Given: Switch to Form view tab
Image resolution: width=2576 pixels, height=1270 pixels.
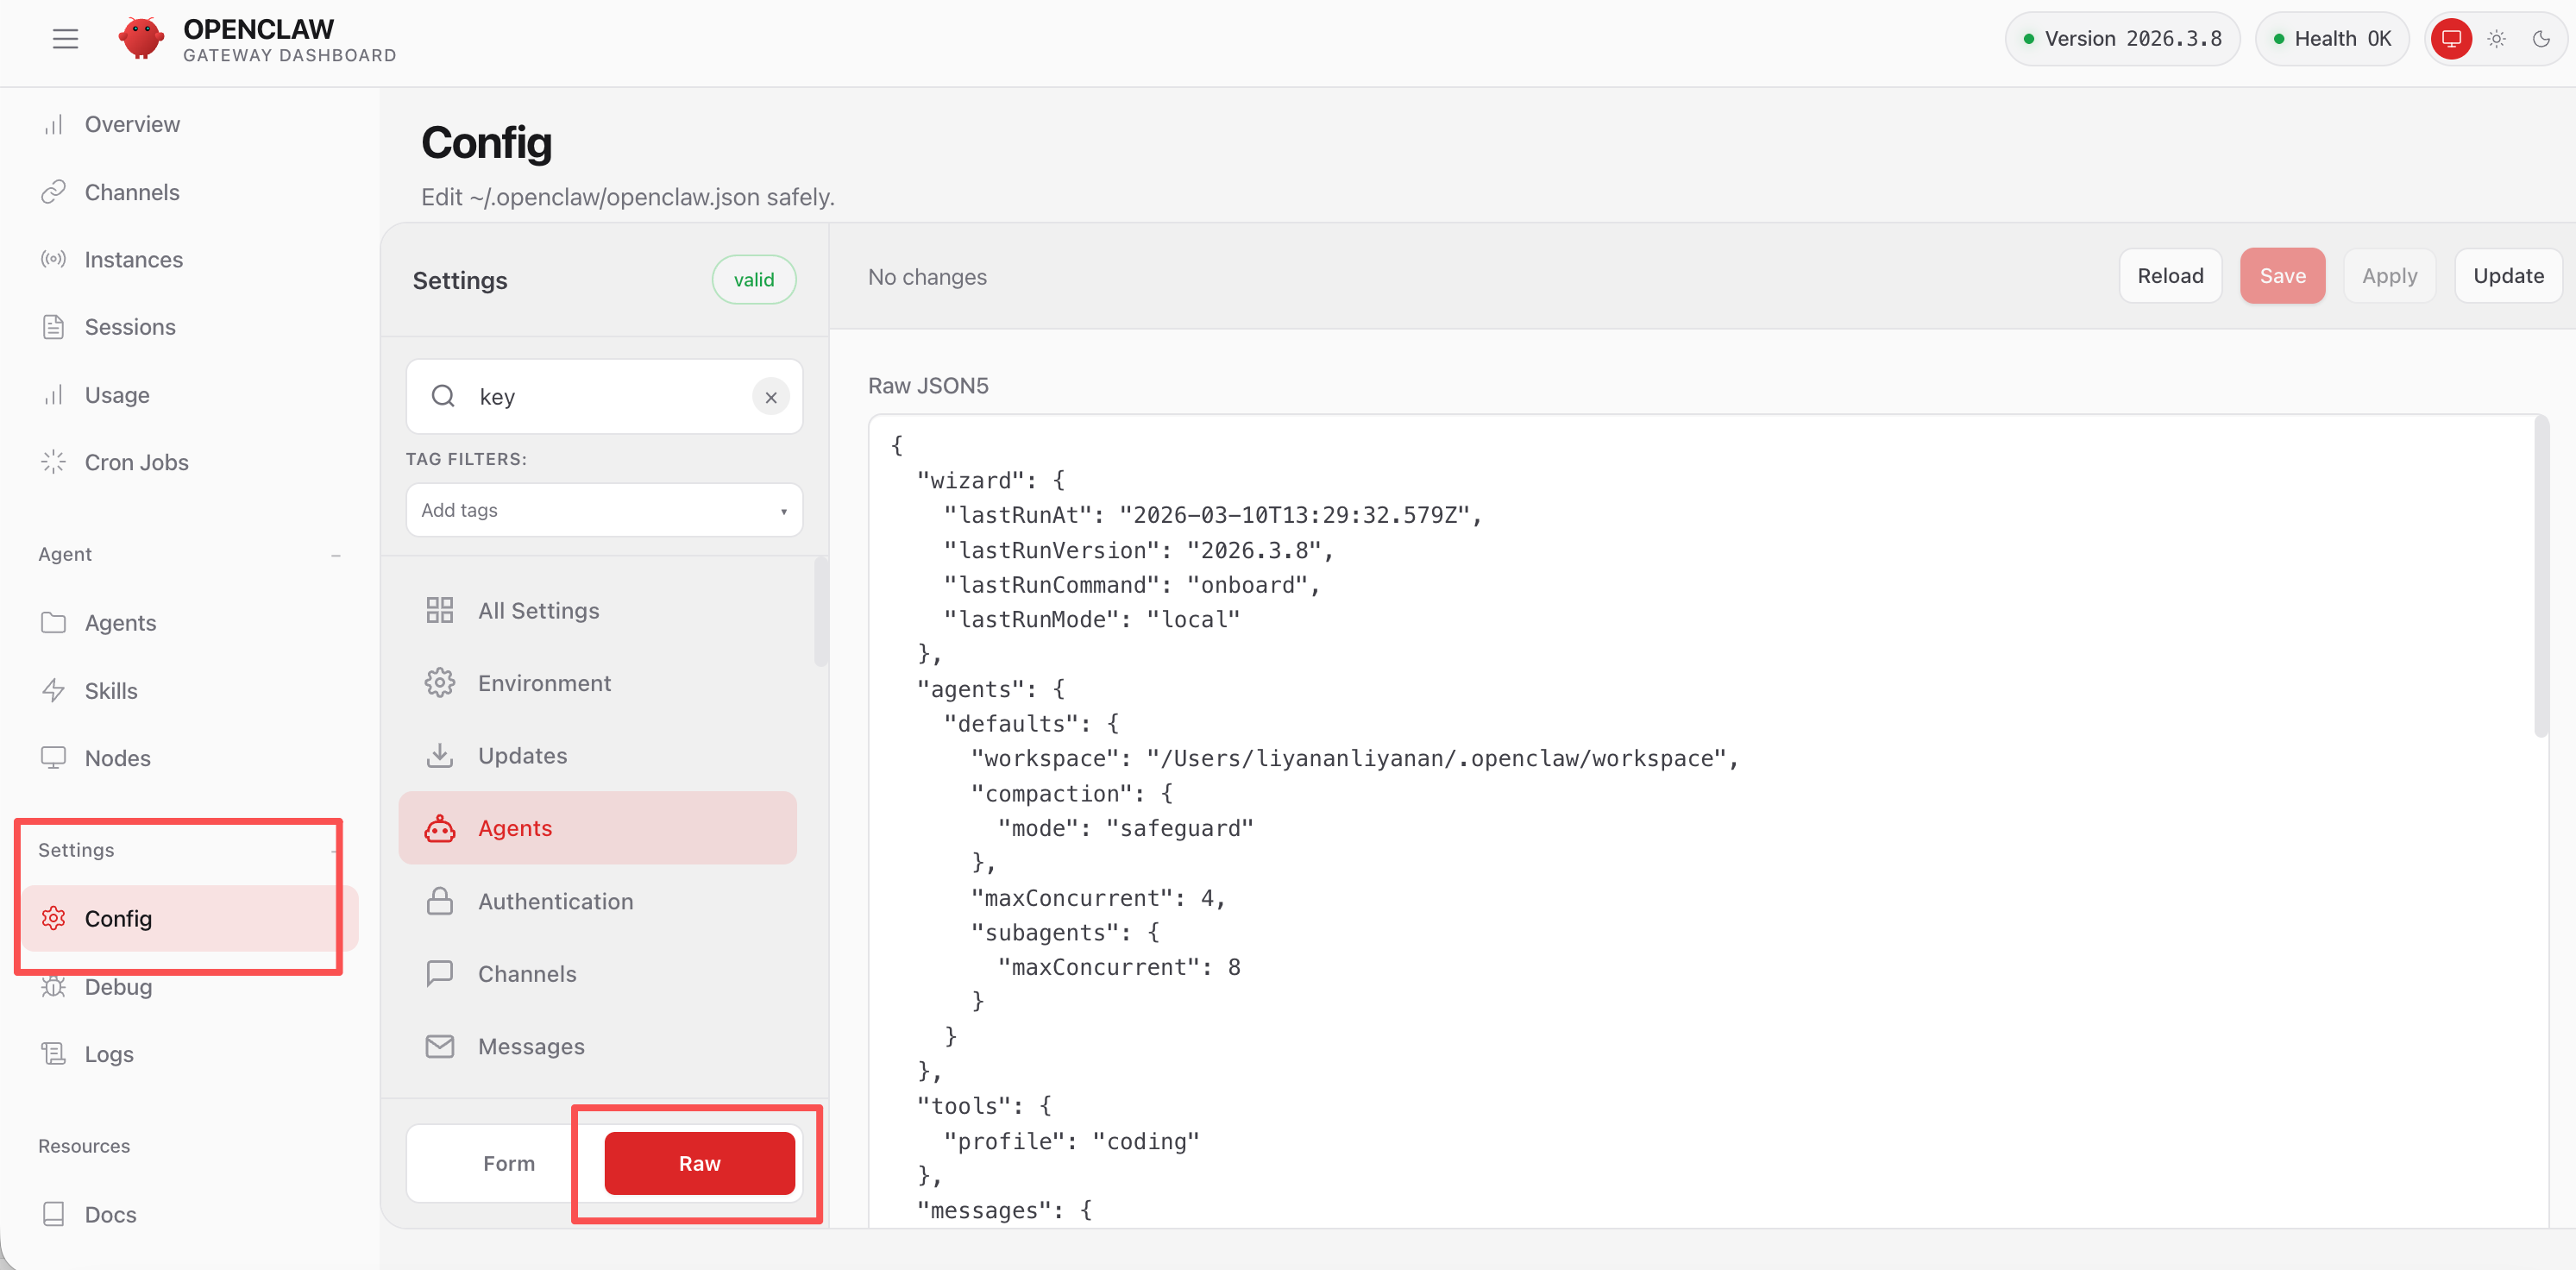Looking at the screenshot, I should [x=508, y=1163].
